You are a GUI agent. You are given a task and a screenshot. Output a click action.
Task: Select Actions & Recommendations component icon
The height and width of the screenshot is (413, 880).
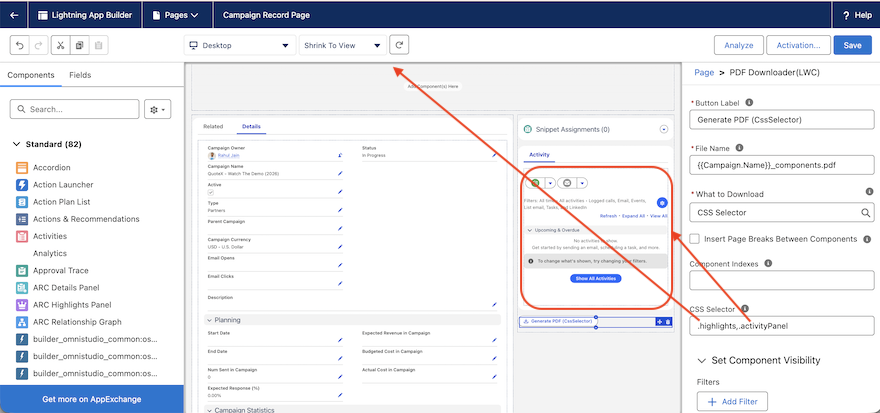(x=22, y=219)
